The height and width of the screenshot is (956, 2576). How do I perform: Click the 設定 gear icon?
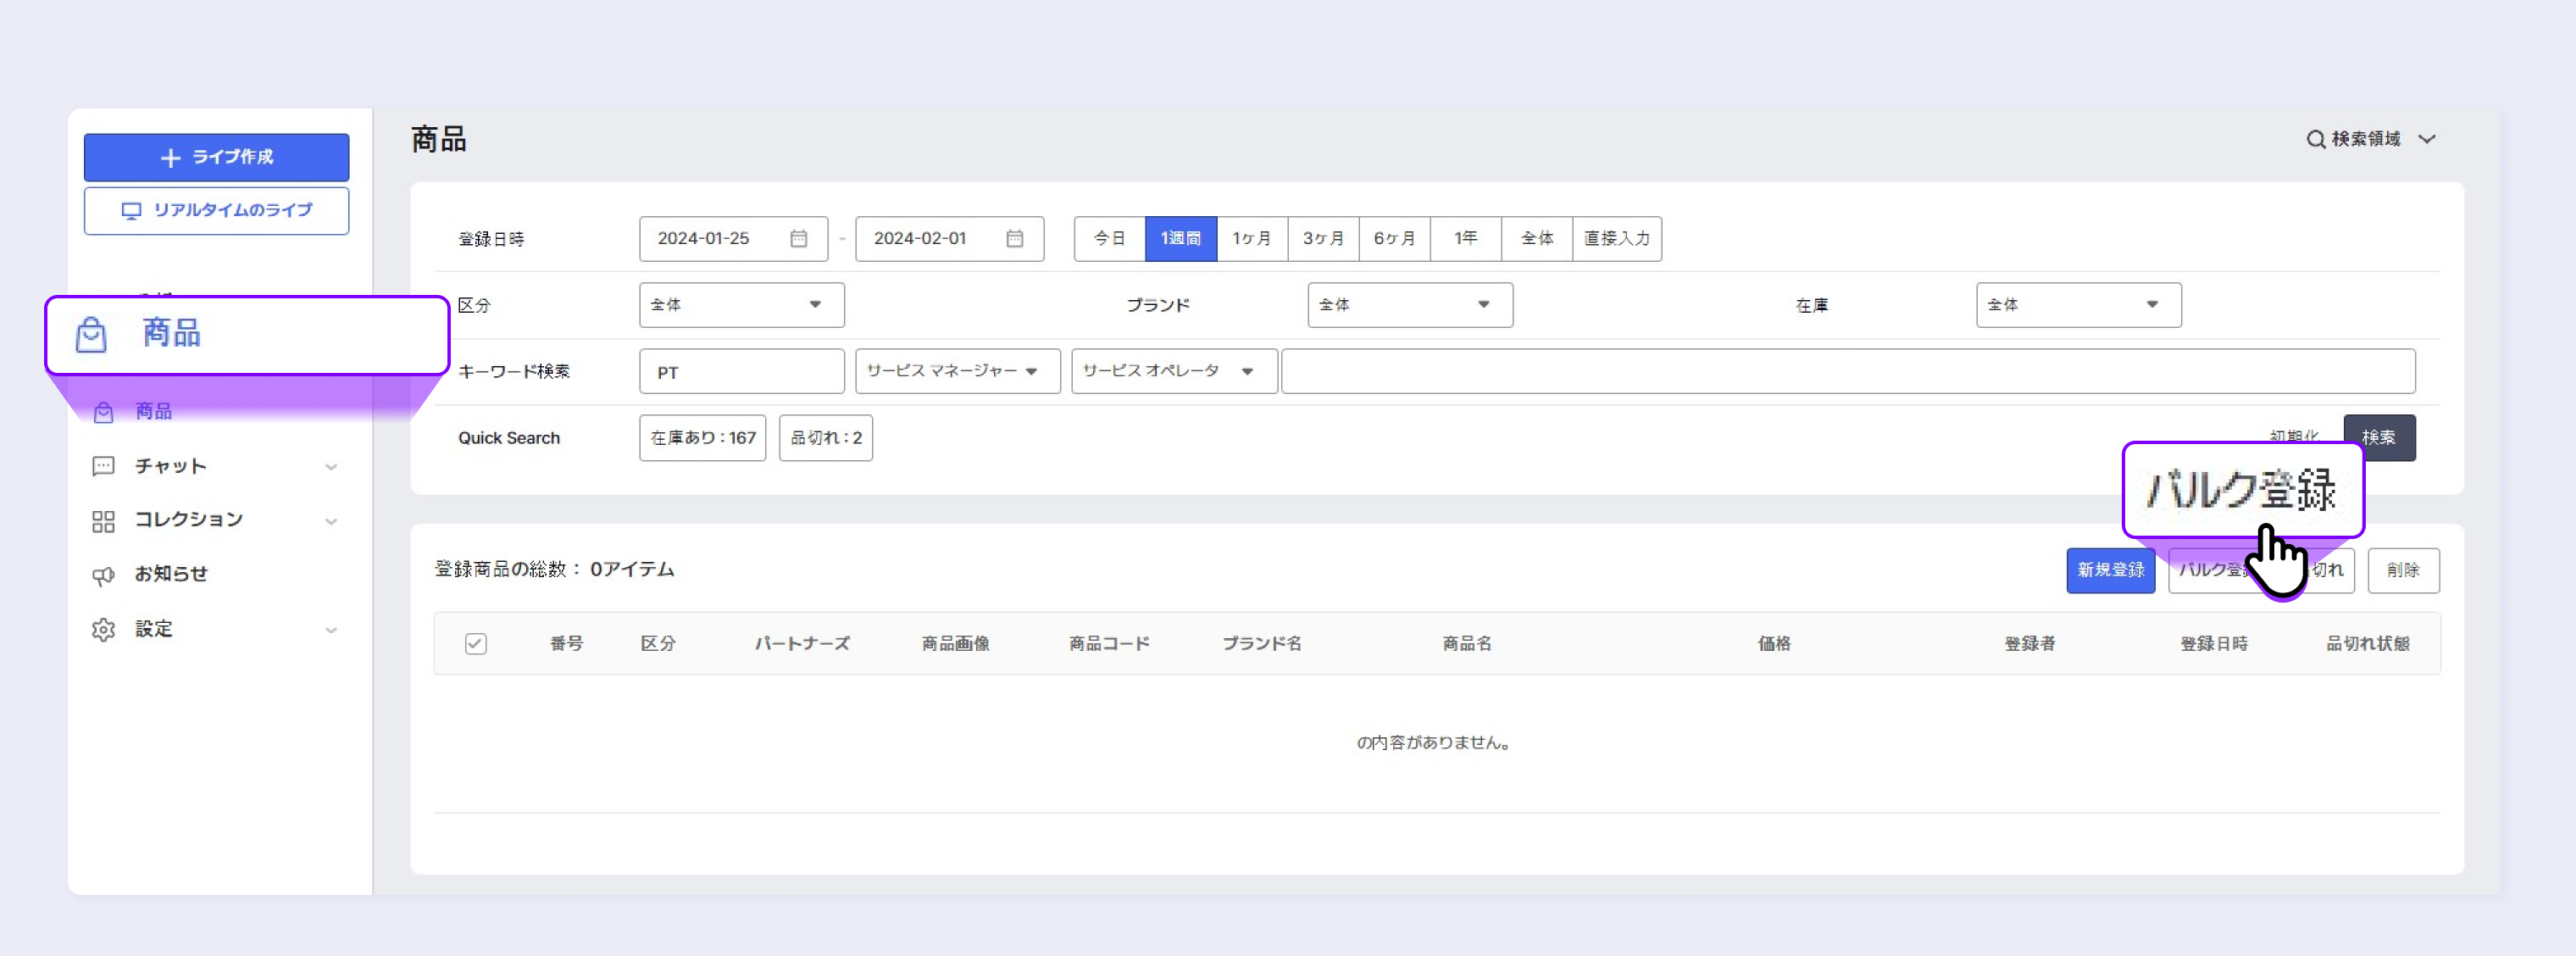103,629
